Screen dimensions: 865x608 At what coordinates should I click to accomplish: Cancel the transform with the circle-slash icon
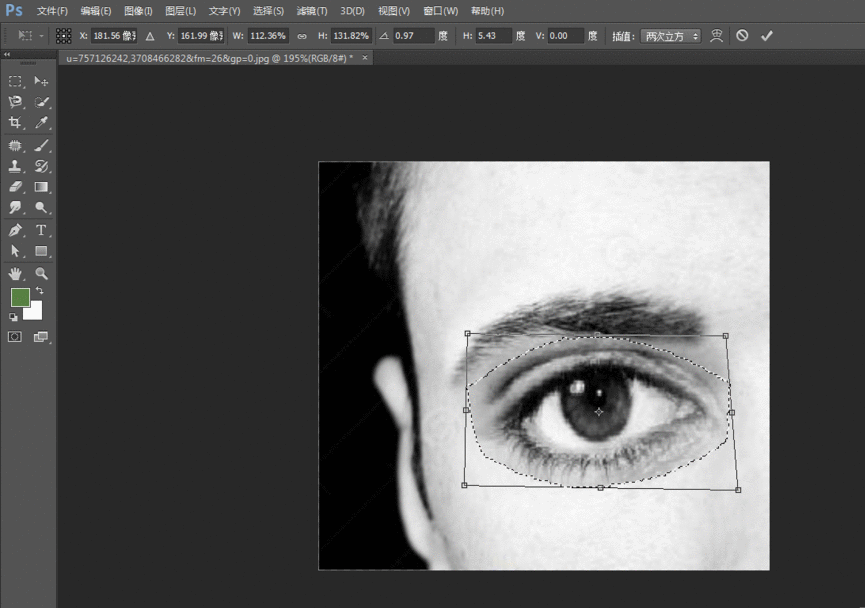point(742,35)
